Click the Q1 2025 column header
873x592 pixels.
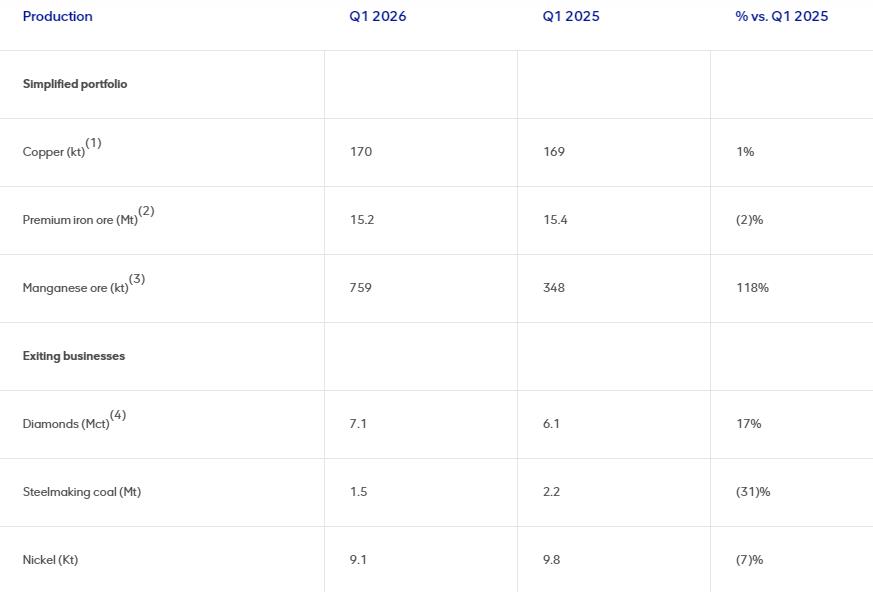pos(571,16)
